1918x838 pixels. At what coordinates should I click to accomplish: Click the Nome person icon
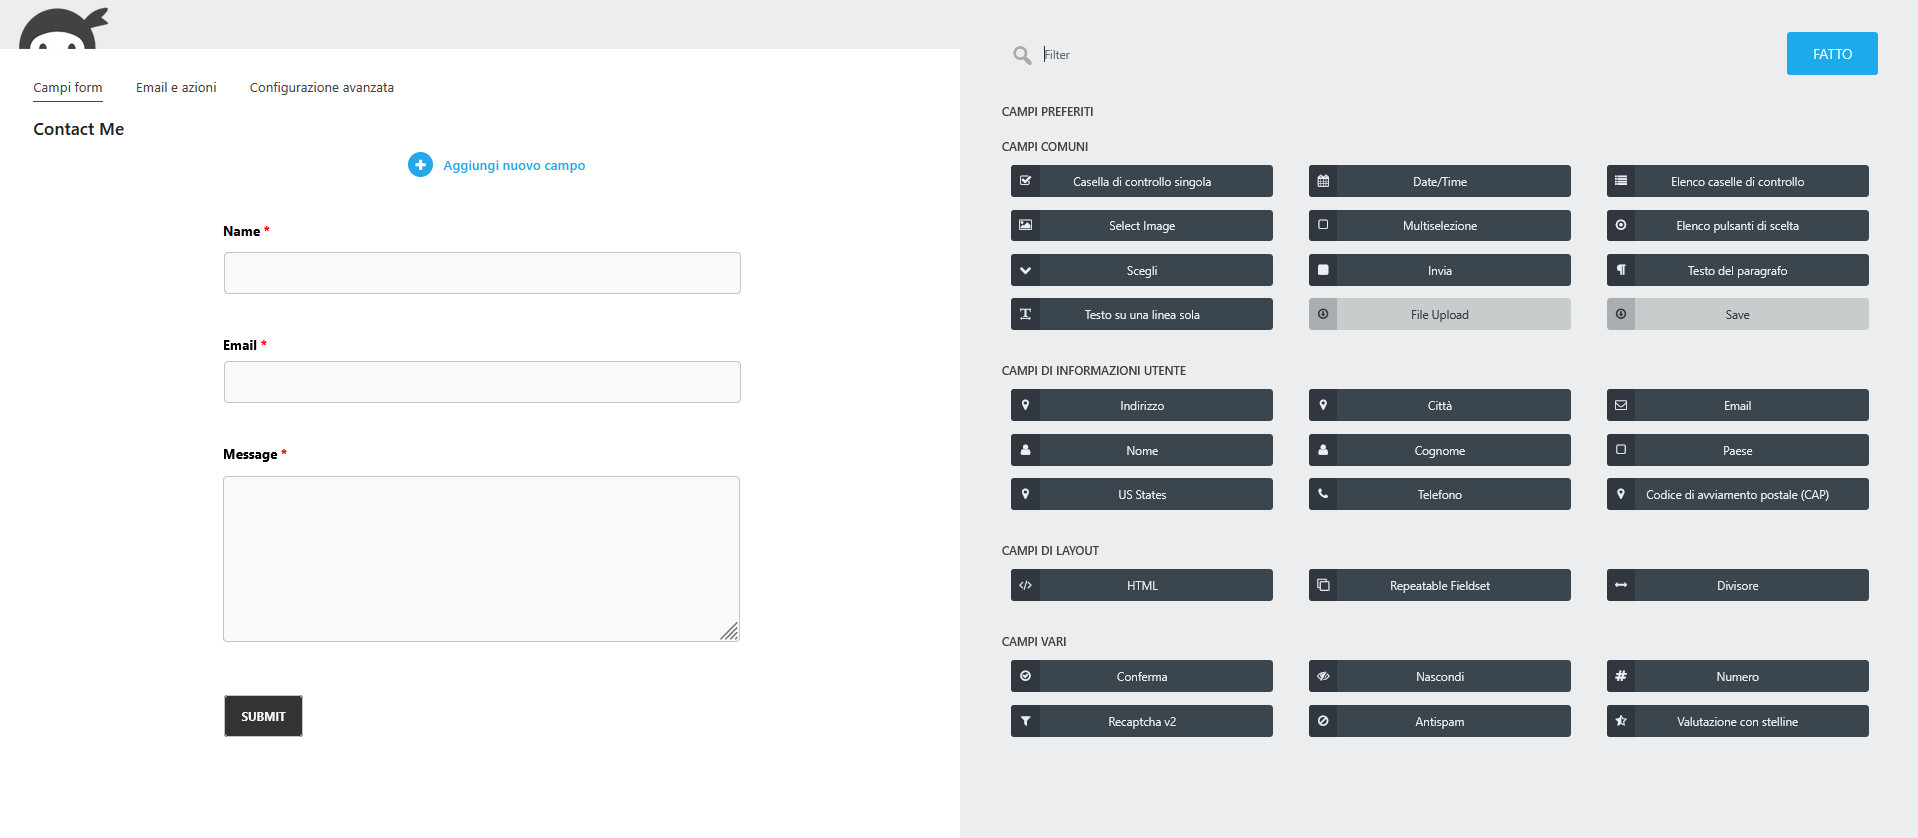(x=1025, y=450)
